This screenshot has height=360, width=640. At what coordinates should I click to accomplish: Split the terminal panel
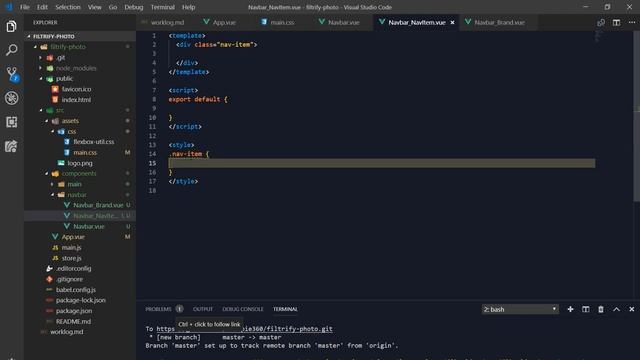point(585,309)
